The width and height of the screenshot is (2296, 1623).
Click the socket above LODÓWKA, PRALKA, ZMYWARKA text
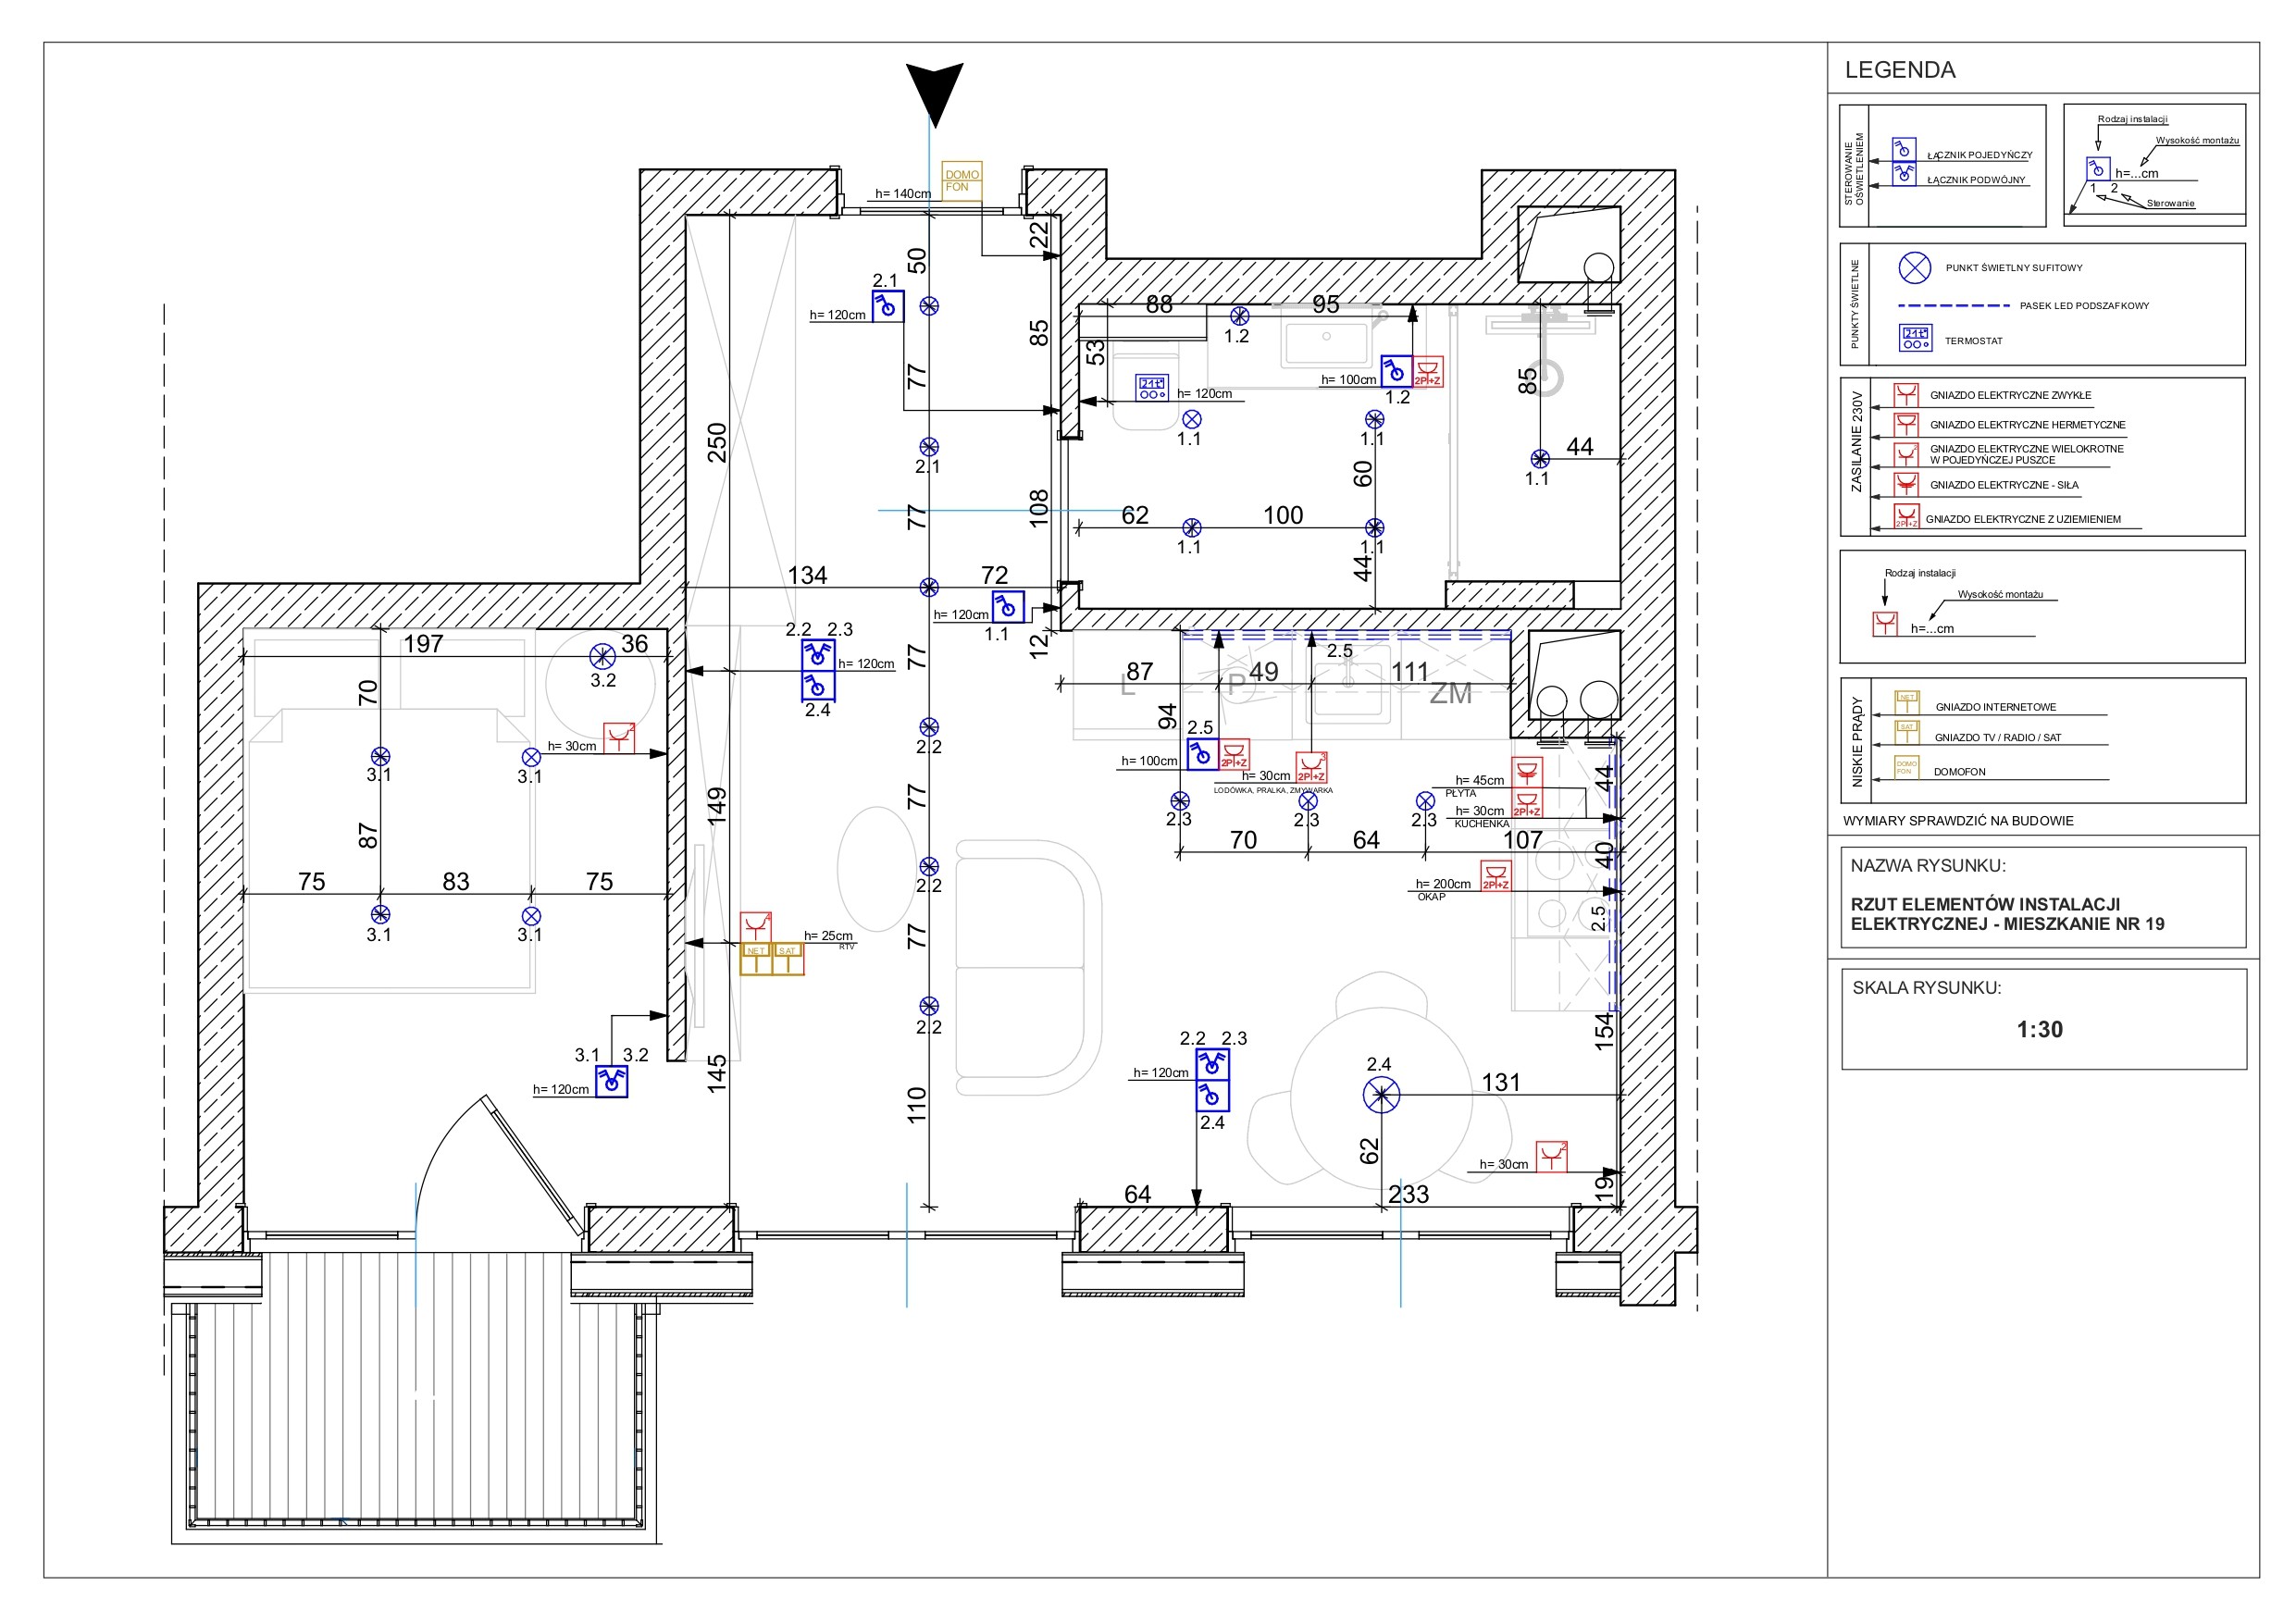point(1311,767)
